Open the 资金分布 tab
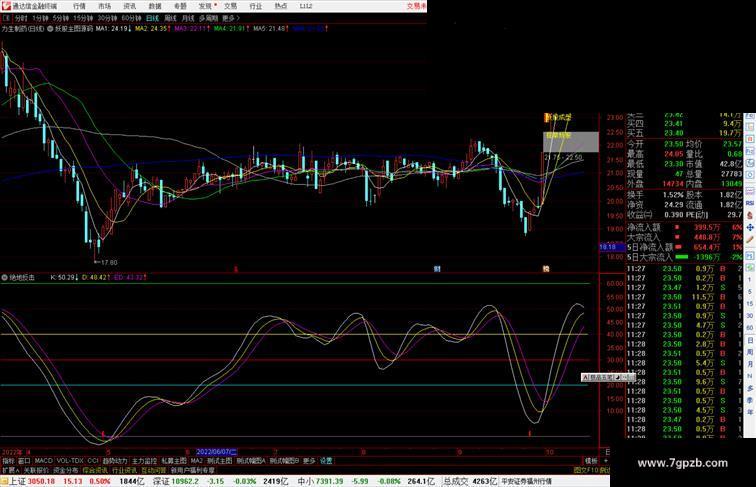This screenshot has height=487, width=756. pos(65,470)
